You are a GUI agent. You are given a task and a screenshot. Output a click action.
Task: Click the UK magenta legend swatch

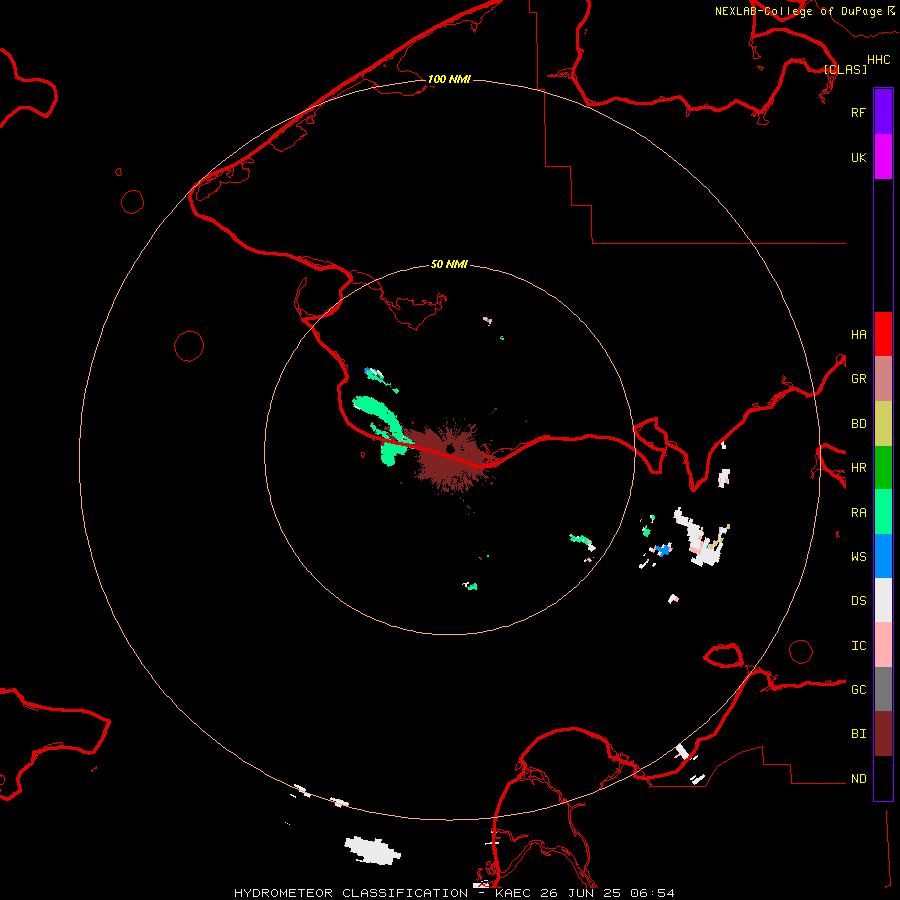tap(883, 157)
